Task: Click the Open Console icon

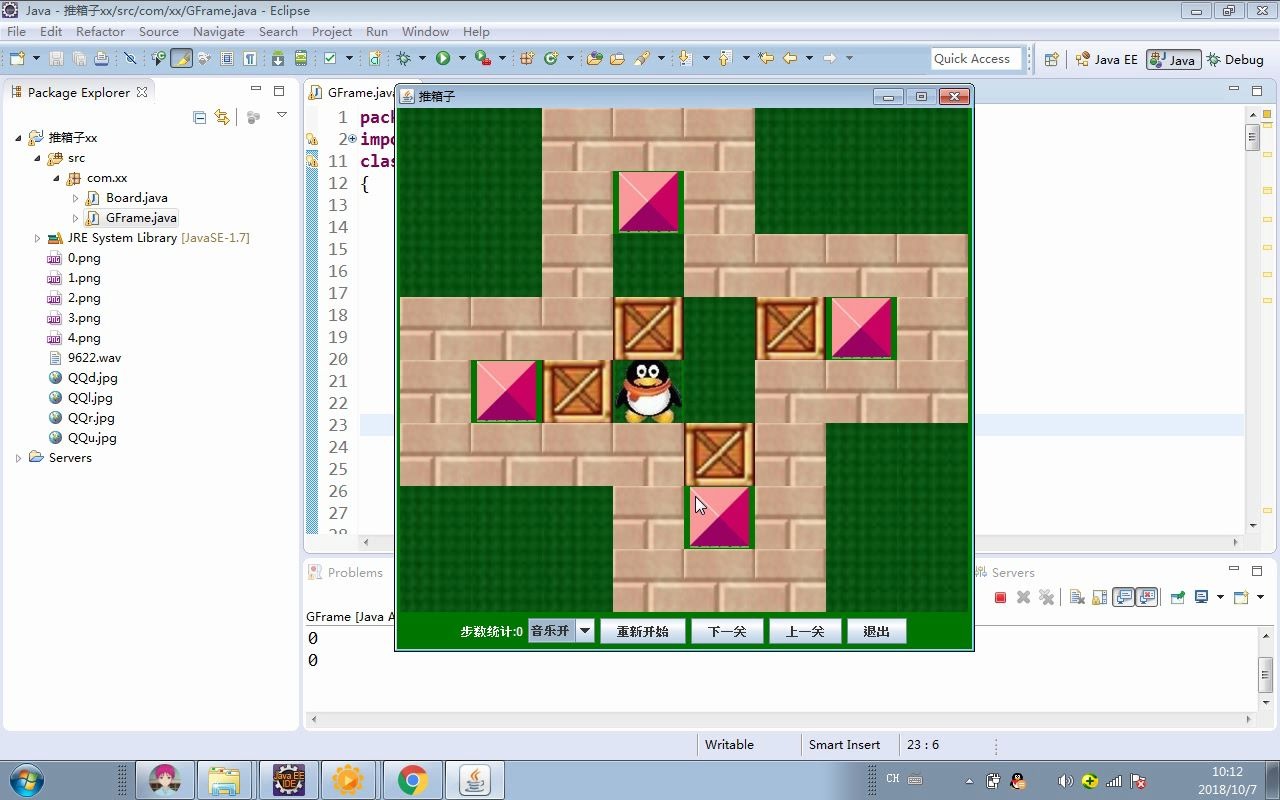Action: tap(1241, 597)
